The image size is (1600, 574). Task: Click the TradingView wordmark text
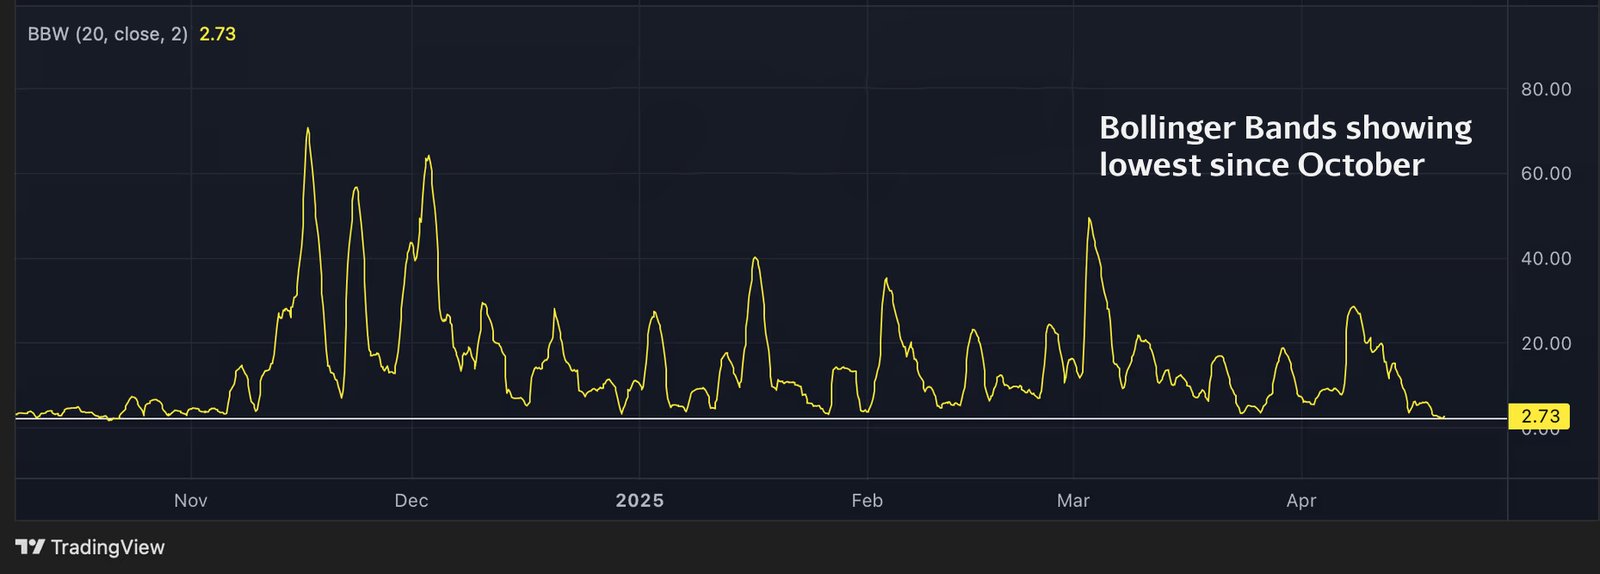[108, 547]
